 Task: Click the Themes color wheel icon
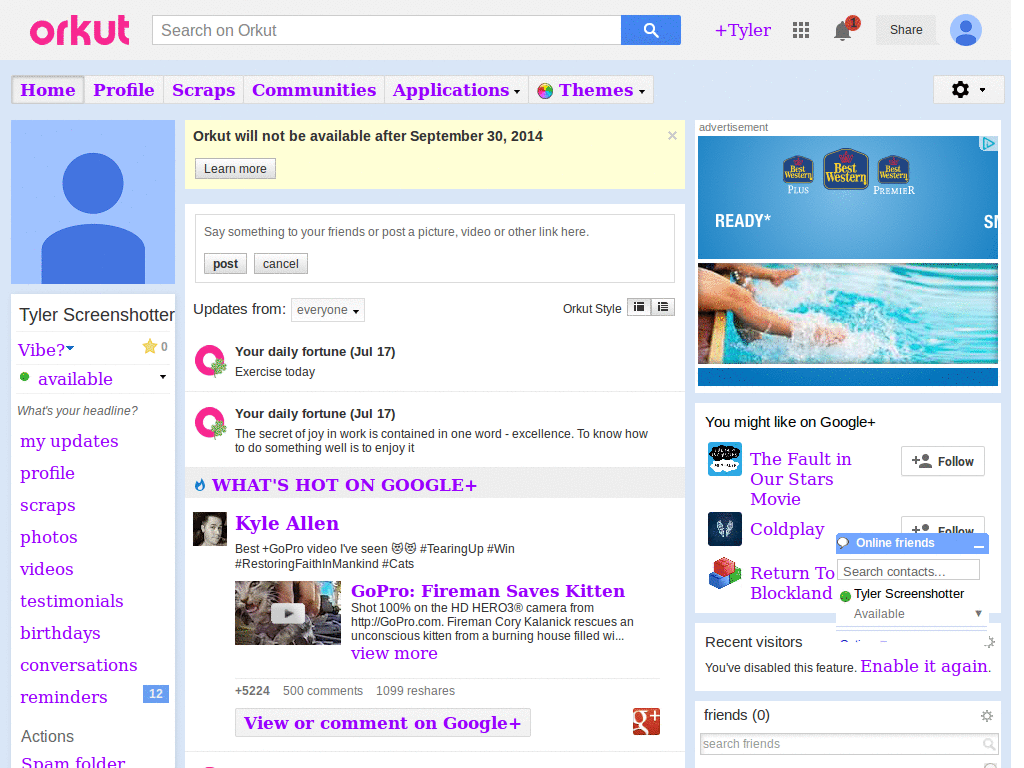pyautogui.click(x=545, y=91)
